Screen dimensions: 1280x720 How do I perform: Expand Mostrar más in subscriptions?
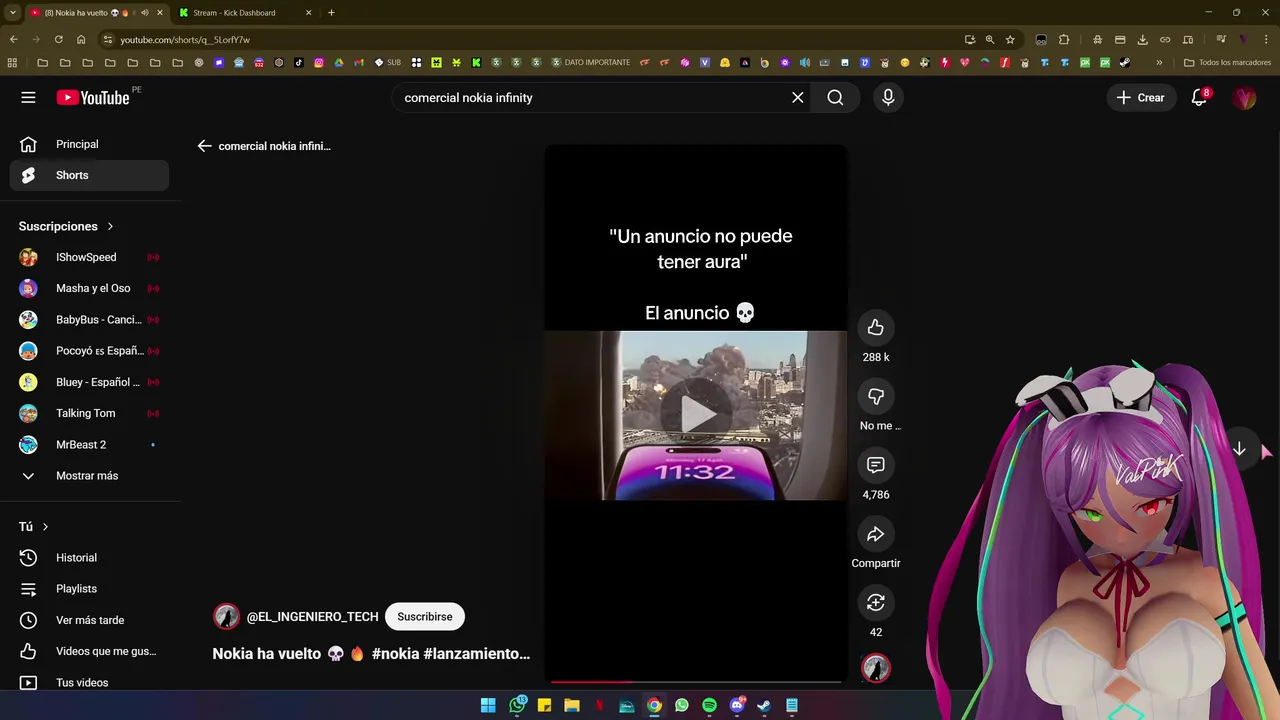click(90, 475)
